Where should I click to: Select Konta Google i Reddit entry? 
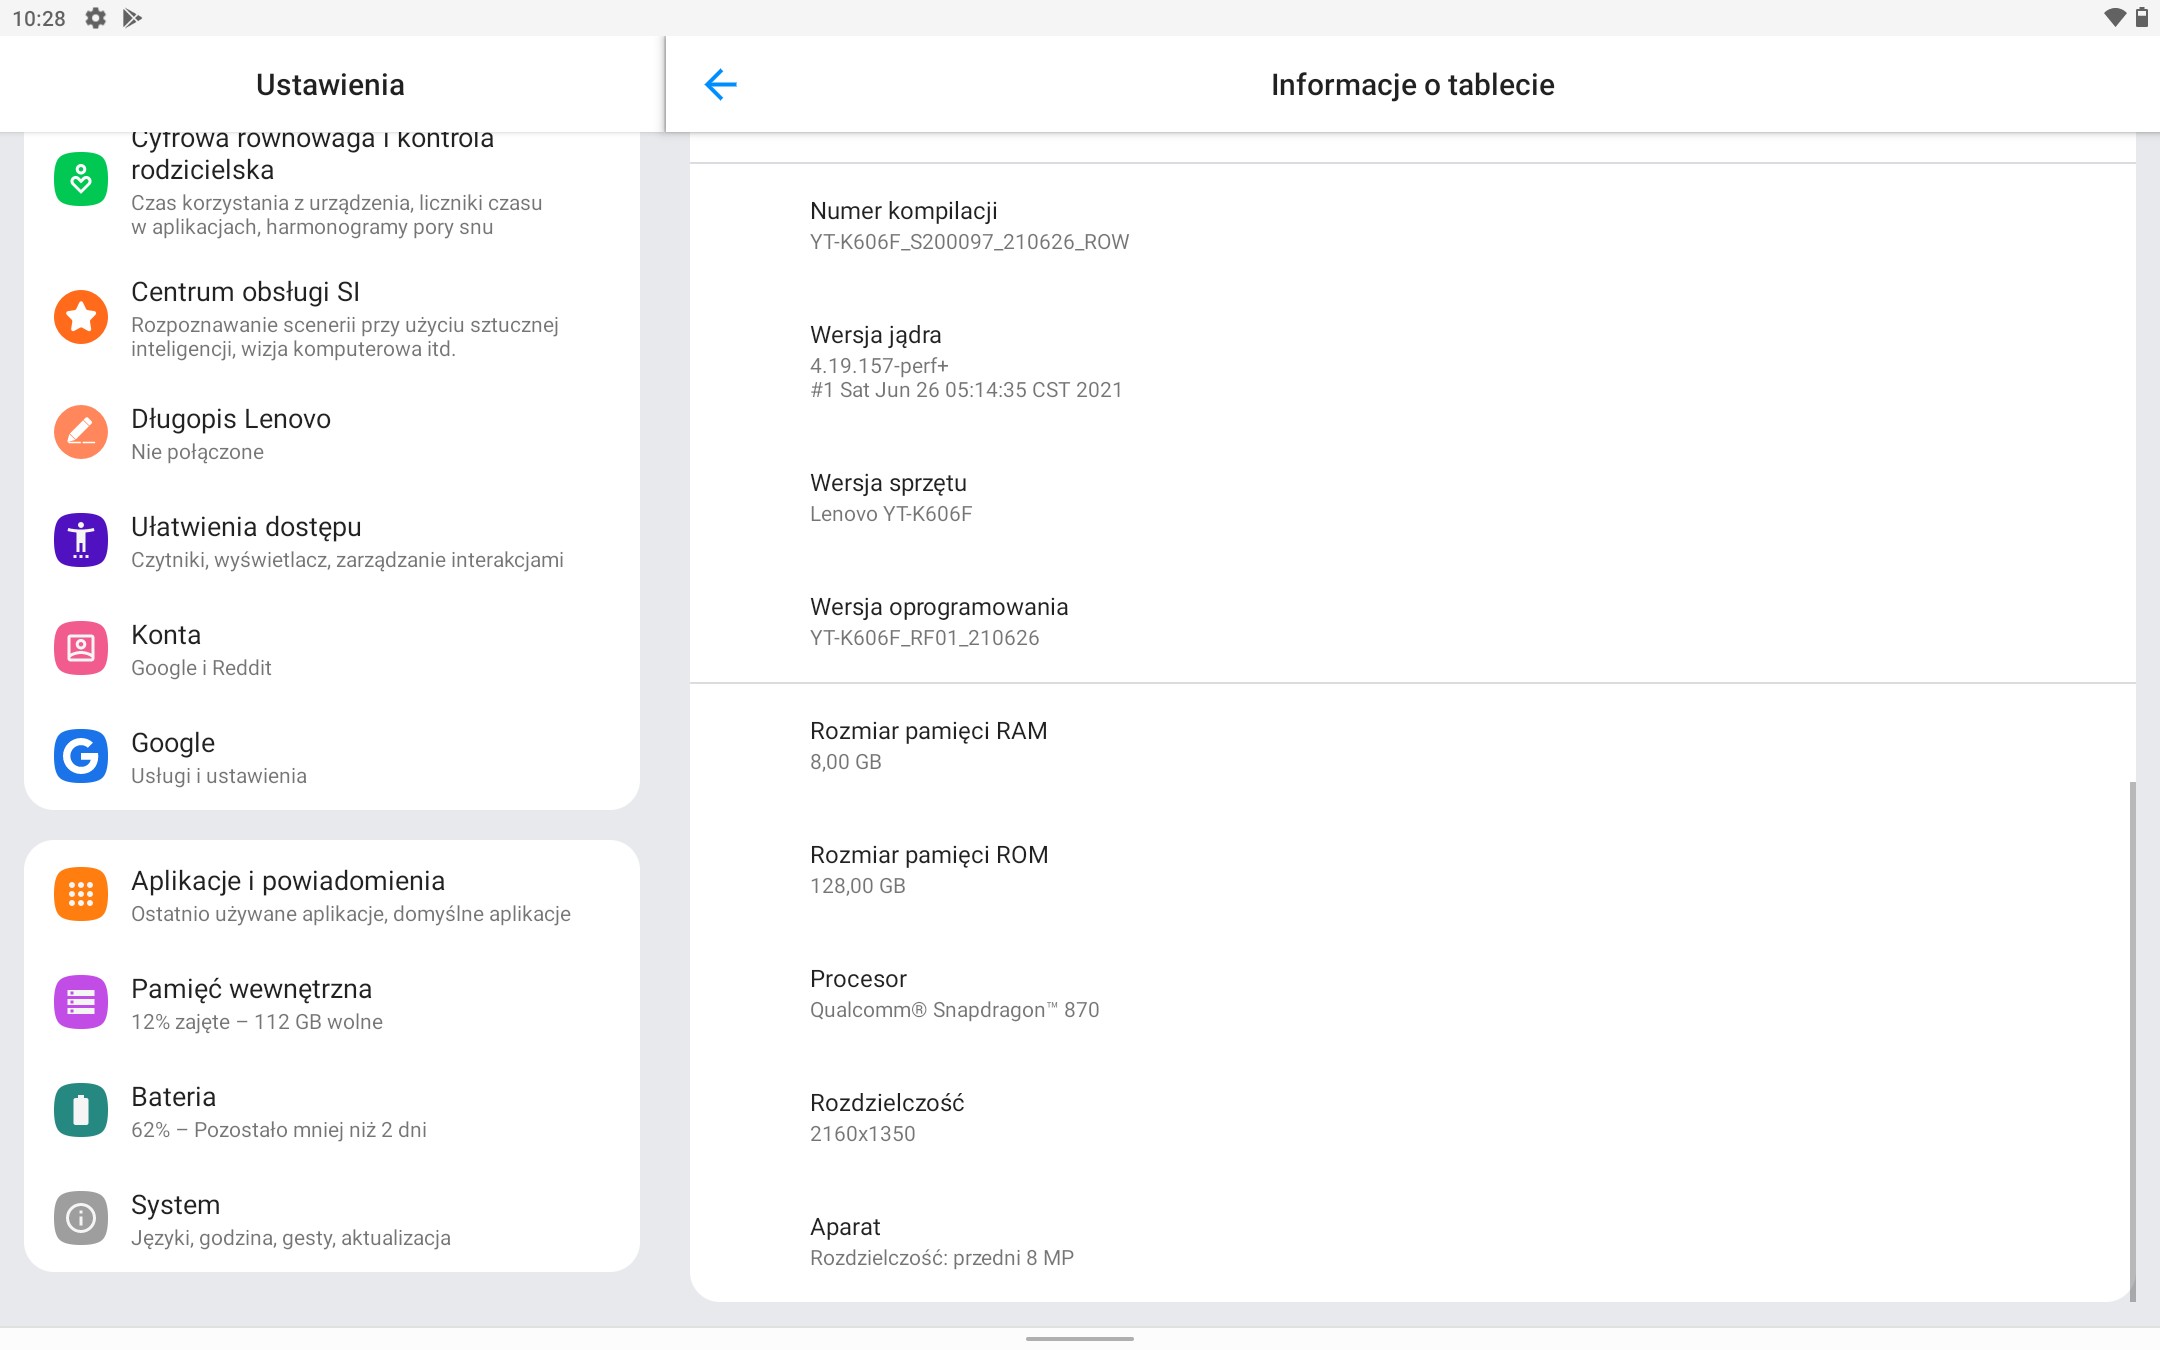tap(332, 649)
